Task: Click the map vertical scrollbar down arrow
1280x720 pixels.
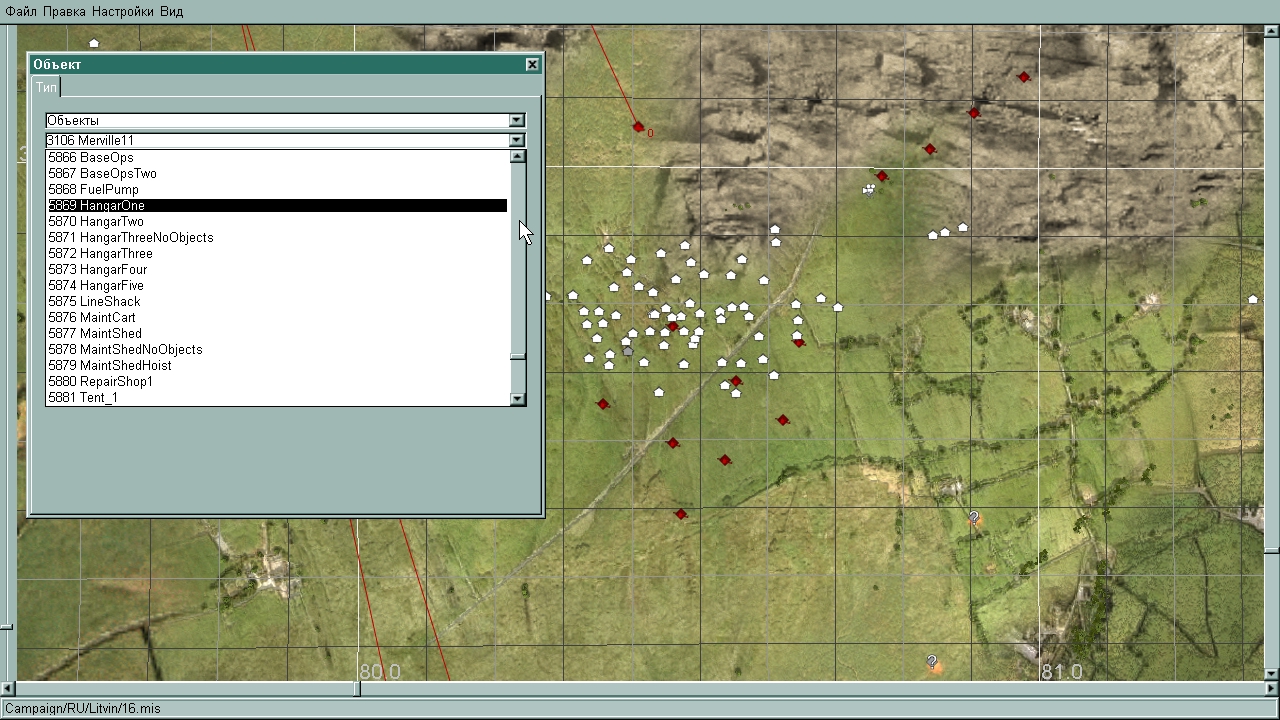Action: [1272, 675]
